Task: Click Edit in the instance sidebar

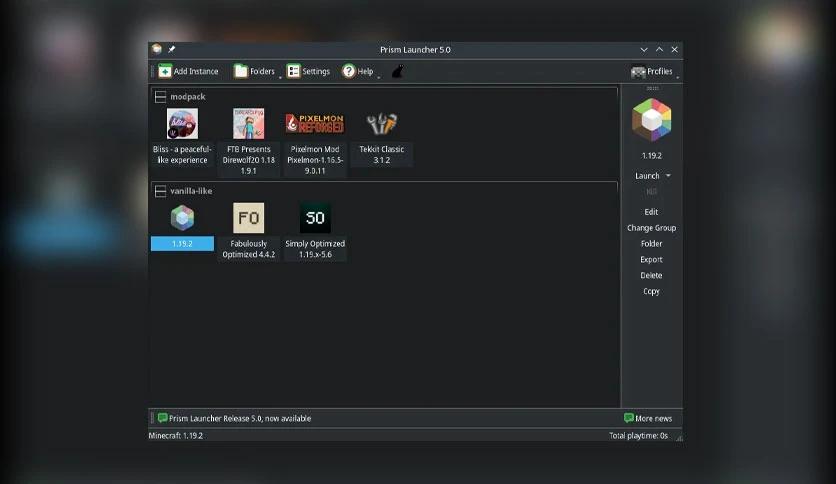Action: coord(651,212)
